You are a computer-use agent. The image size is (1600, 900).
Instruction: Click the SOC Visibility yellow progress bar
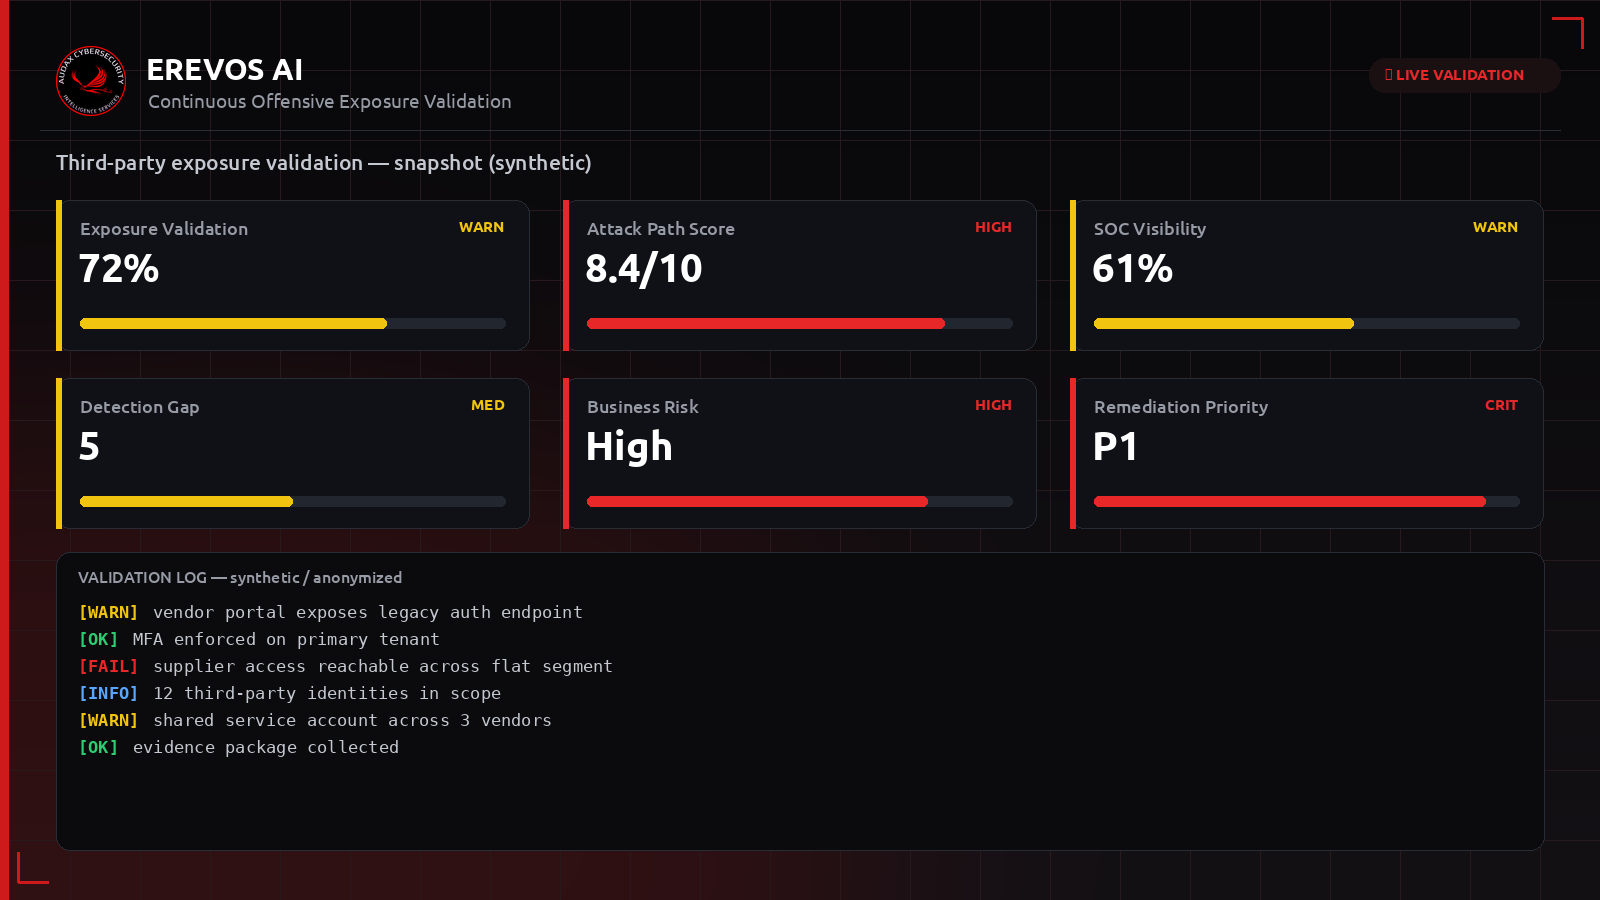coord(1307,324)
